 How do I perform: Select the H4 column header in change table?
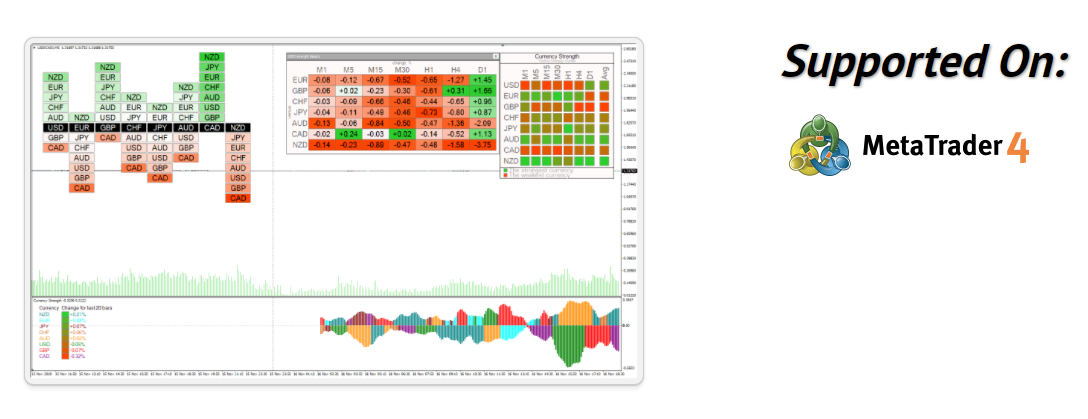(456, 69)
